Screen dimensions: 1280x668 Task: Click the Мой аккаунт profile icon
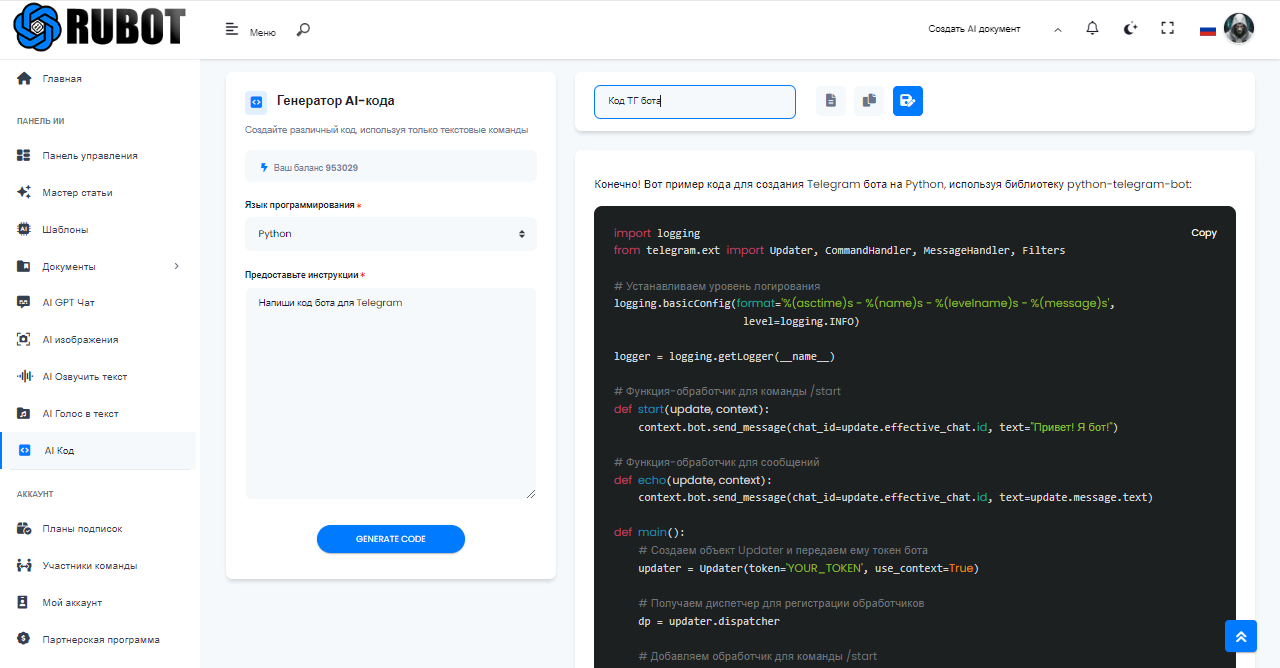(x=24, y=602)
